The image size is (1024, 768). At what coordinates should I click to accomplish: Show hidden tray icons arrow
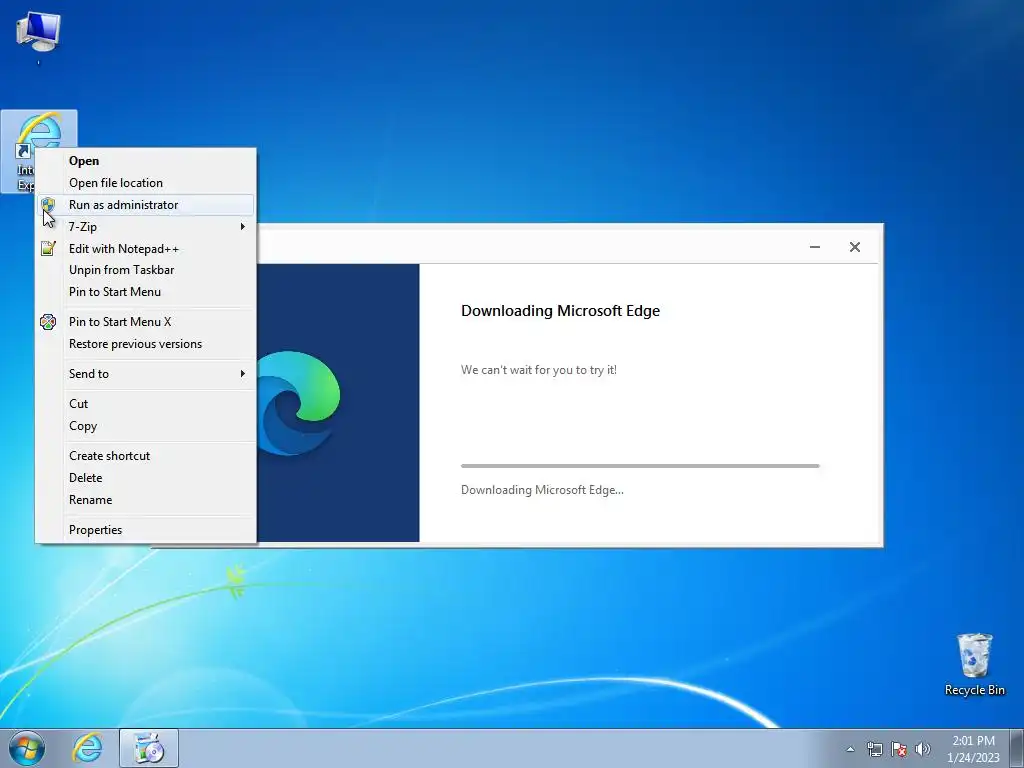(850, 749)
